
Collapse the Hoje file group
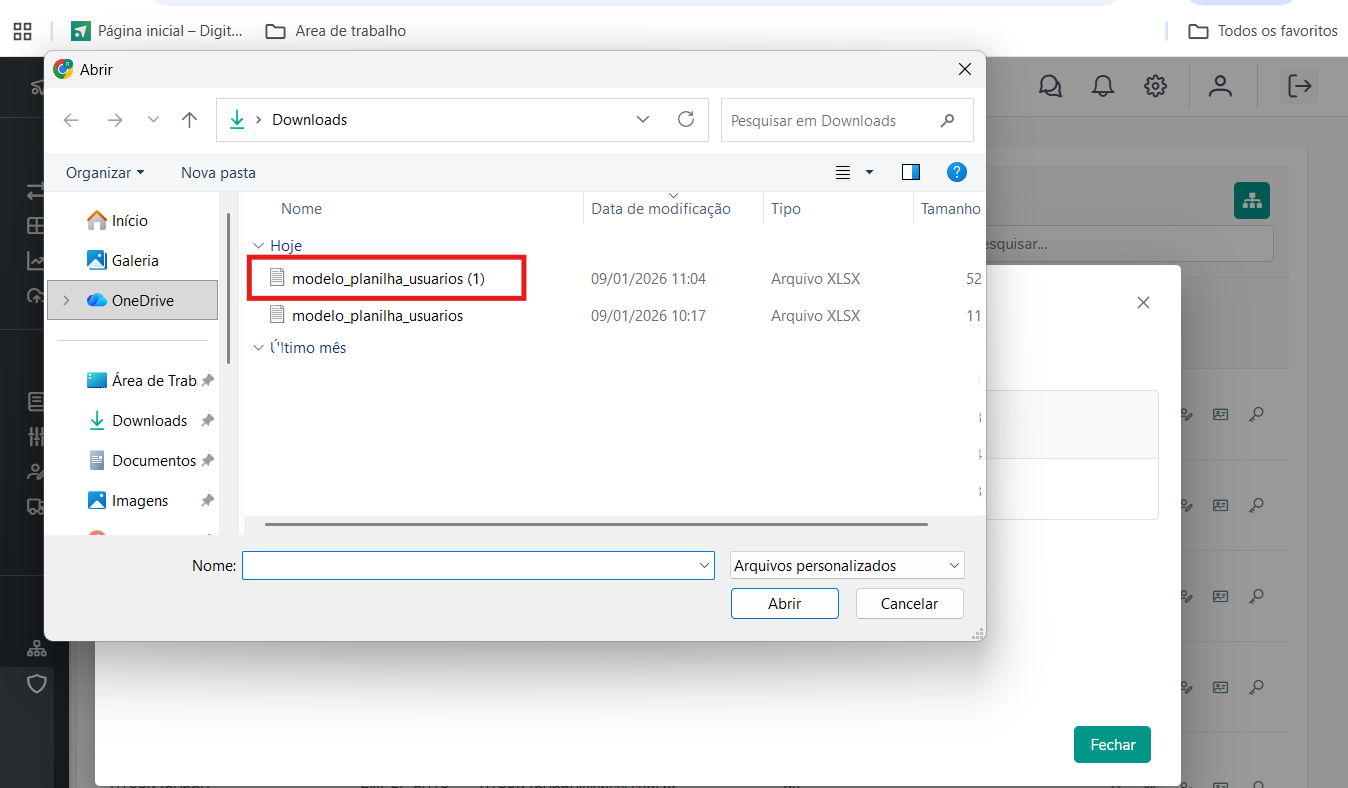click(x=259, y=246)
